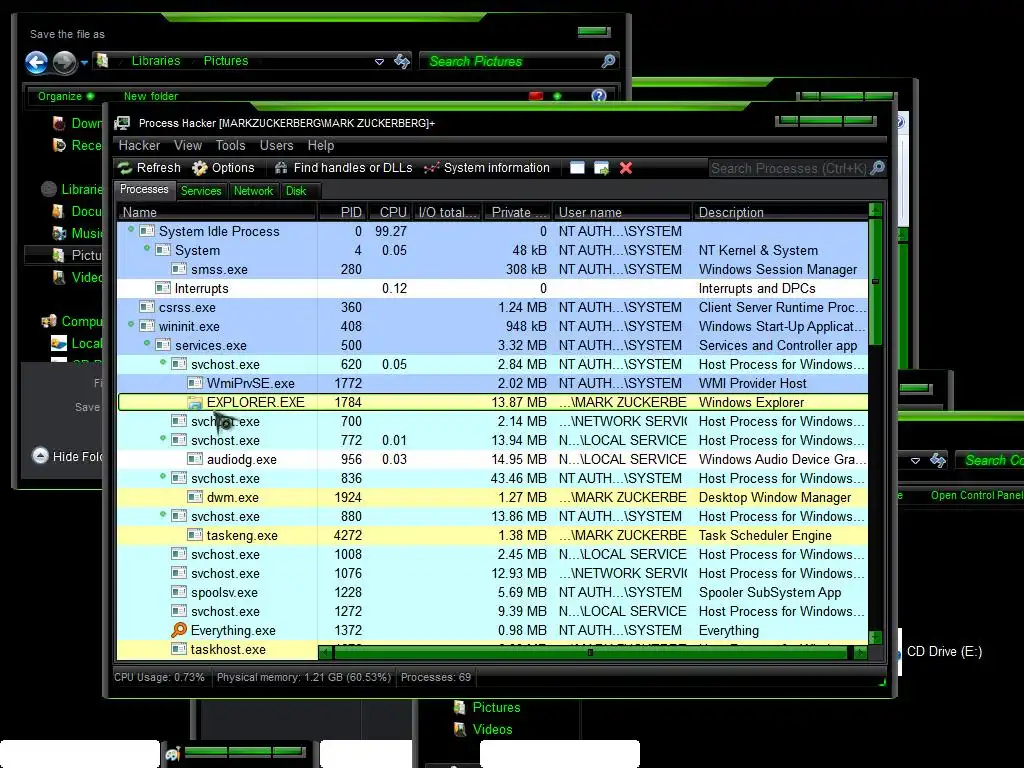
Task: Click the smss.exe process icon
Action: (x=179, y=268)
